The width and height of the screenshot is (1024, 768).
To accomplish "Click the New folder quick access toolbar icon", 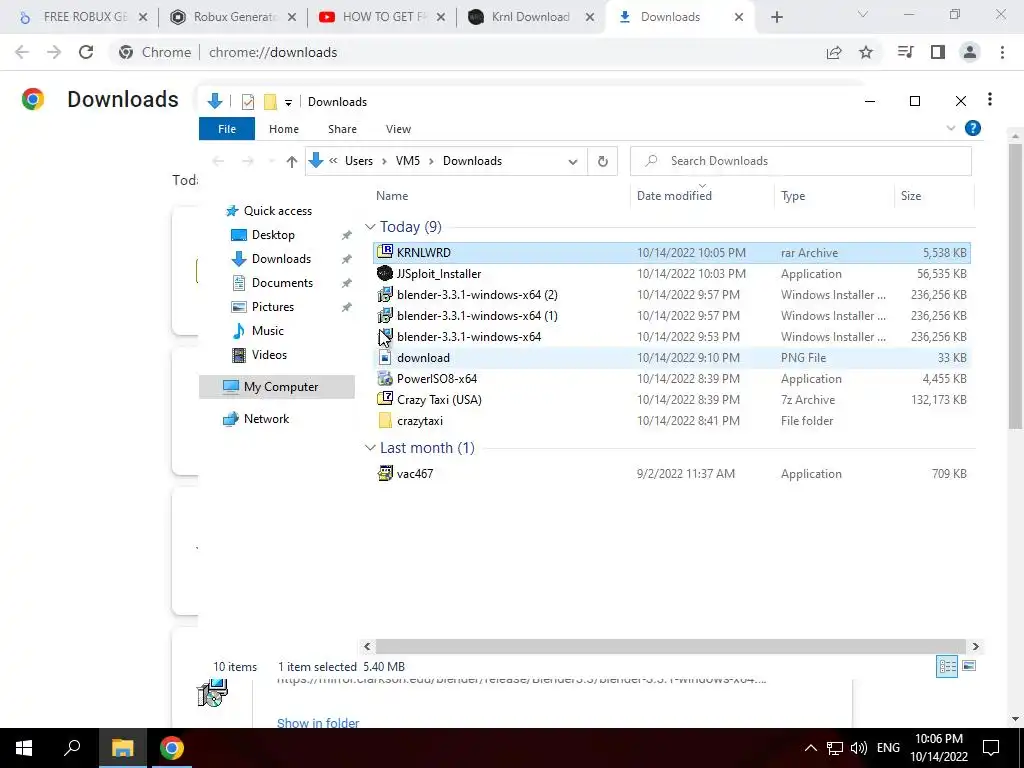I will tap(270, 102).
